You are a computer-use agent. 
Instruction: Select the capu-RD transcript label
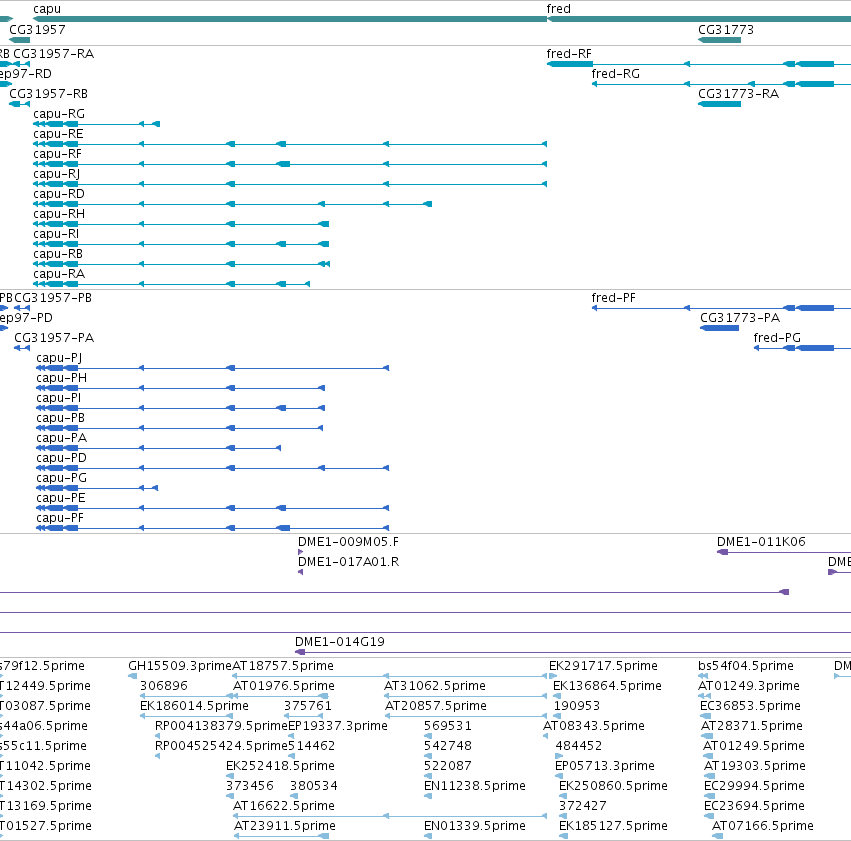pos(59,194)
